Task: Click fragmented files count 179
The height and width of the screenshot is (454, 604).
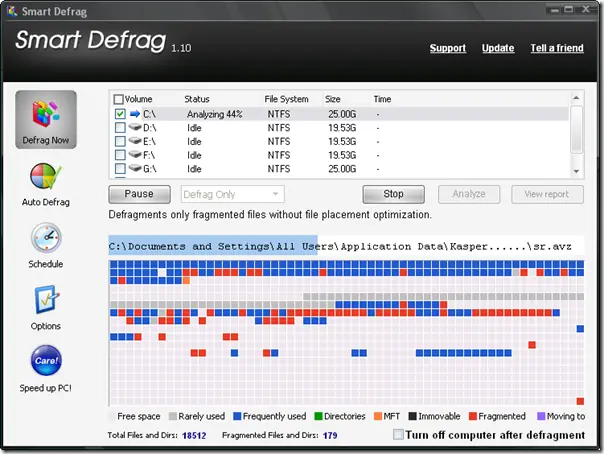Action: pyautogui.click(x=330, y=436)
